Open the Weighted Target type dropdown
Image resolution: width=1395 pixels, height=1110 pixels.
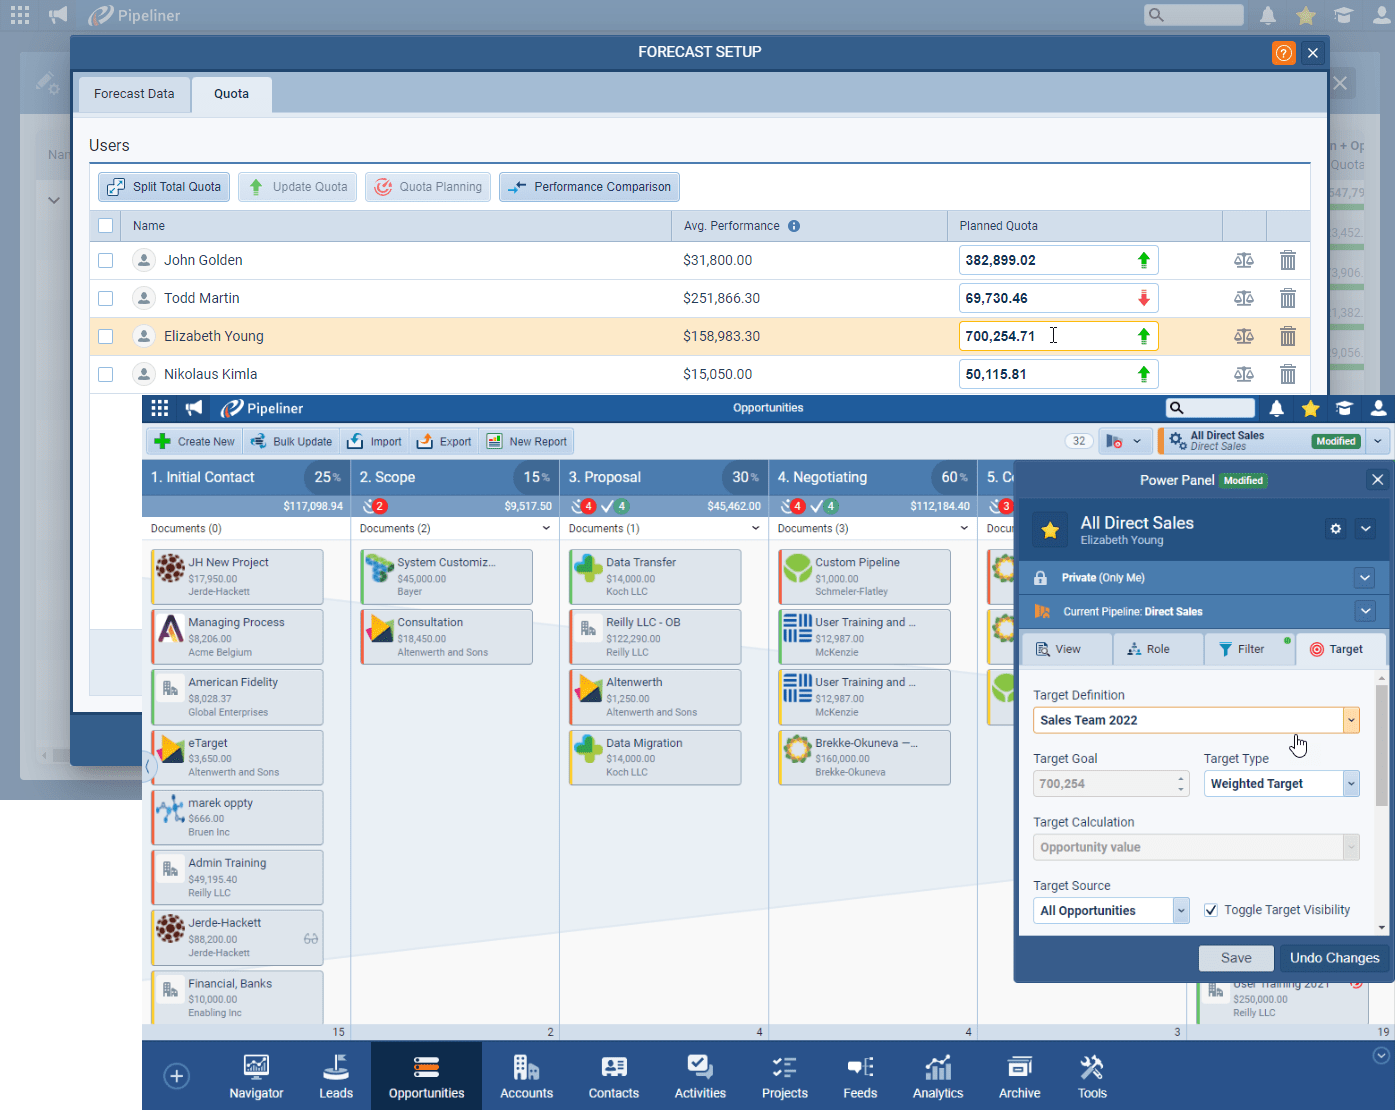(1351, 783)
